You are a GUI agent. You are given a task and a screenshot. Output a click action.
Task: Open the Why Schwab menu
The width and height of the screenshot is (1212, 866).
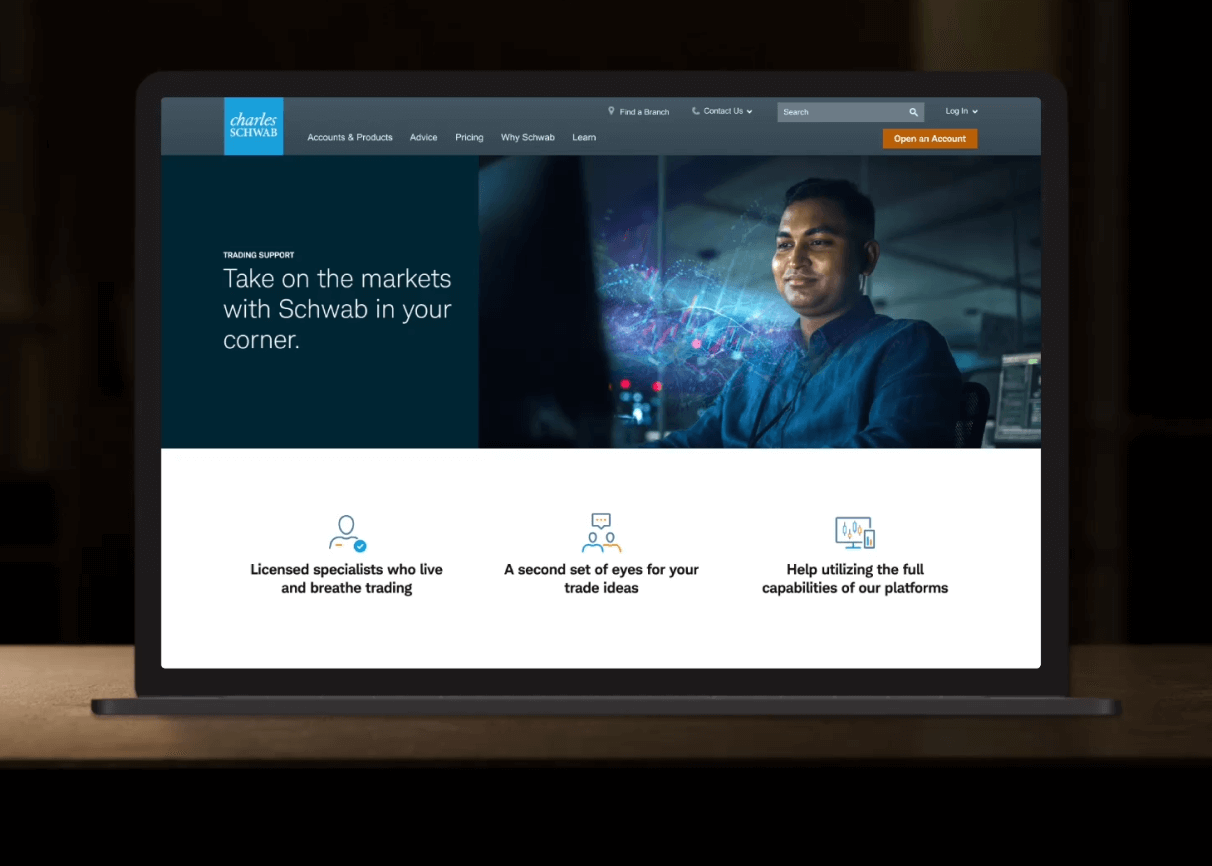click(x=527, y=137)
